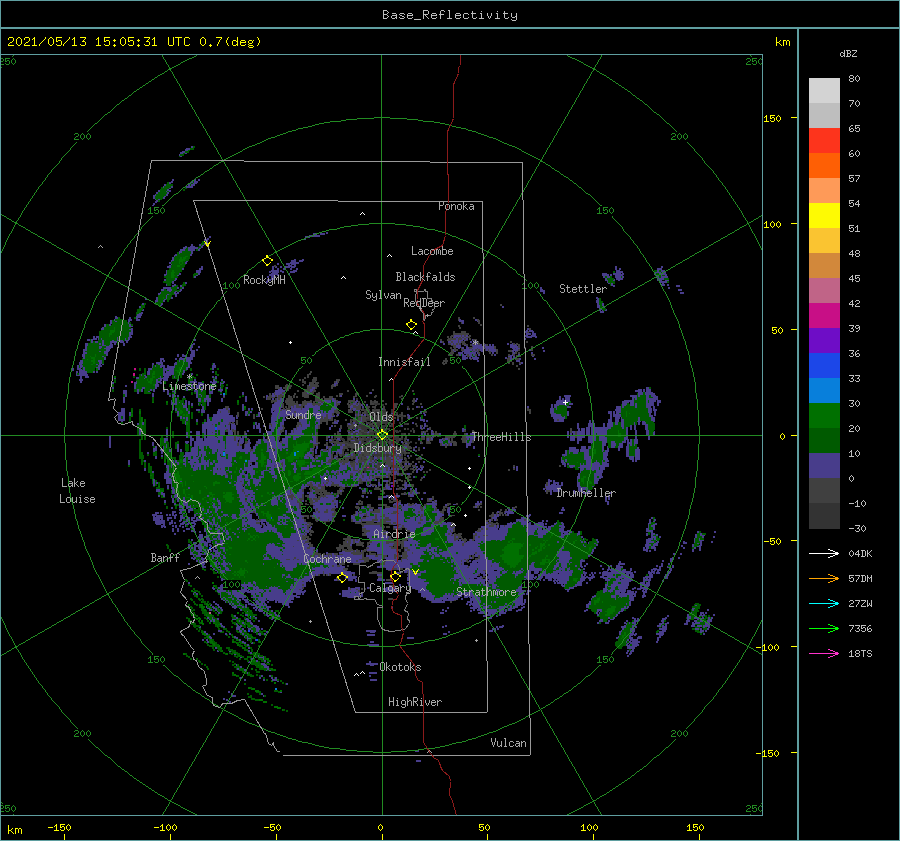
Task: Click the Base_Reflectivity title
Action: click(450, 15)
